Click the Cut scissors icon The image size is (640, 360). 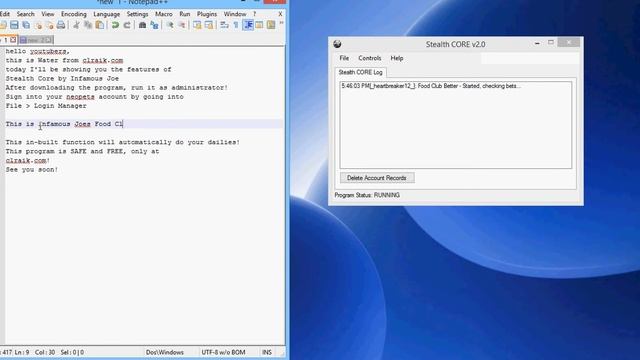point(76,25)
